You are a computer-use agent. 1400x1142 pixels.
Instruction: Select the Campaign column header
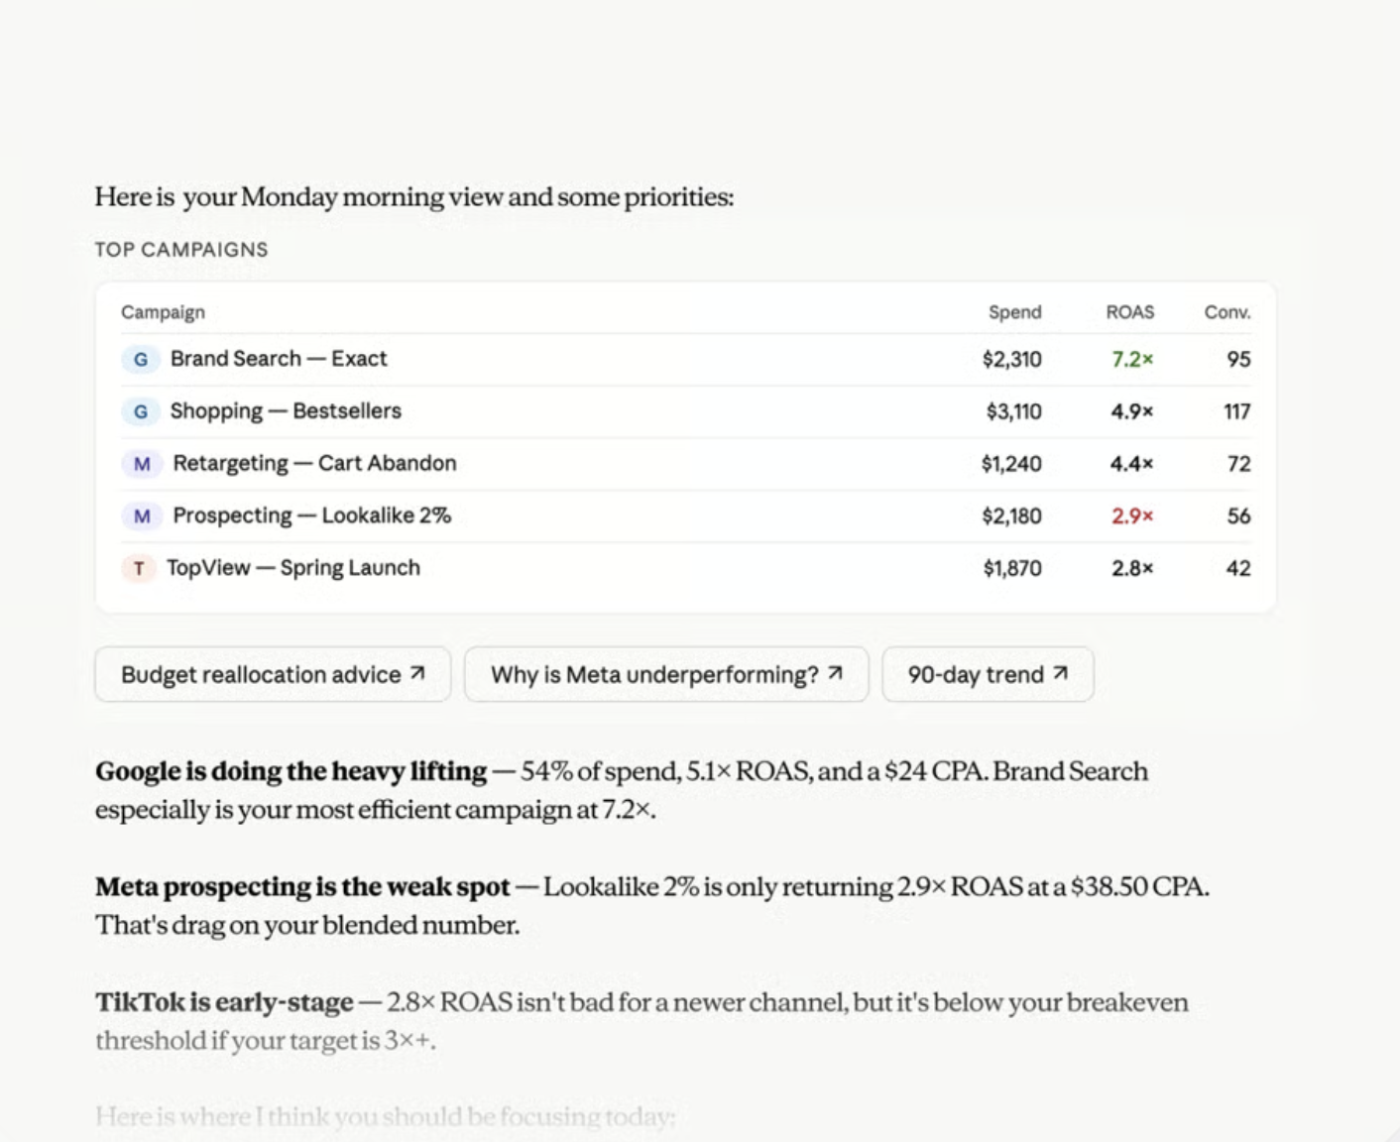tap(163, 312)
